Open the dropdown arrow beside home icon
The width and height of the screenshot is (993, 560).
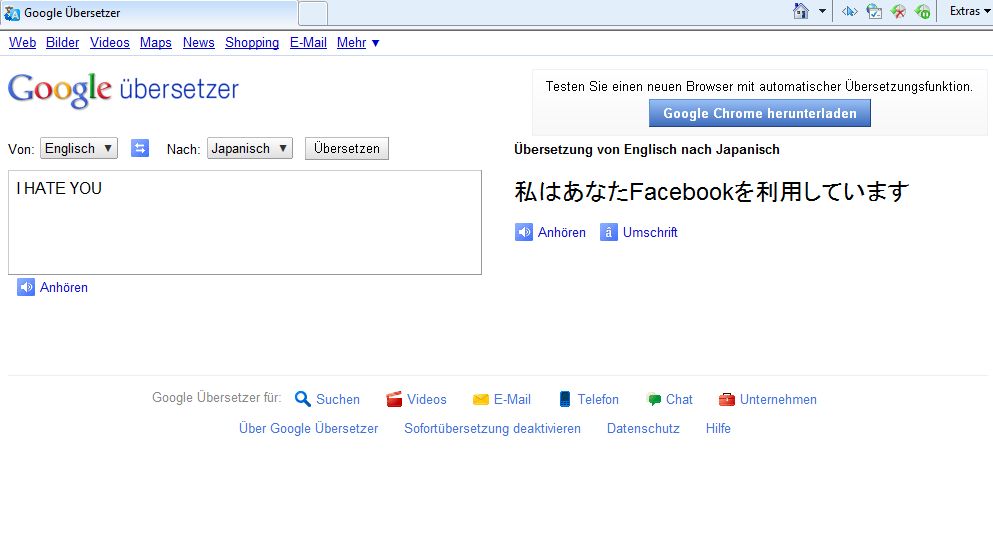(822, 11)
